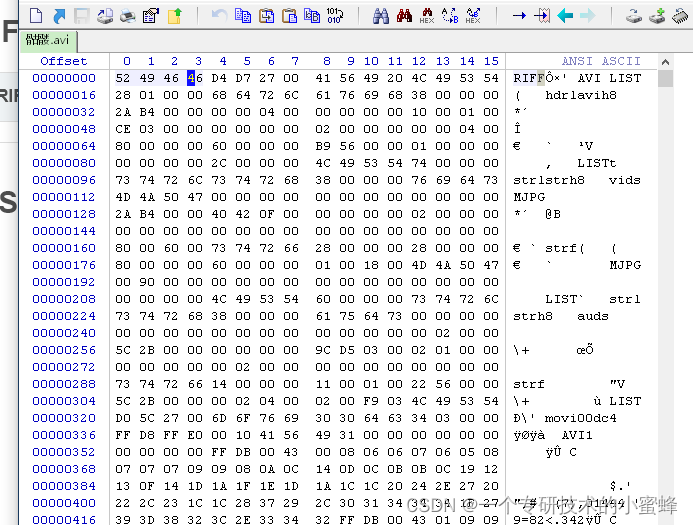Click 'vids' in the ASCII column
Viewport: 693px width, 525px height.
(624, 180)
